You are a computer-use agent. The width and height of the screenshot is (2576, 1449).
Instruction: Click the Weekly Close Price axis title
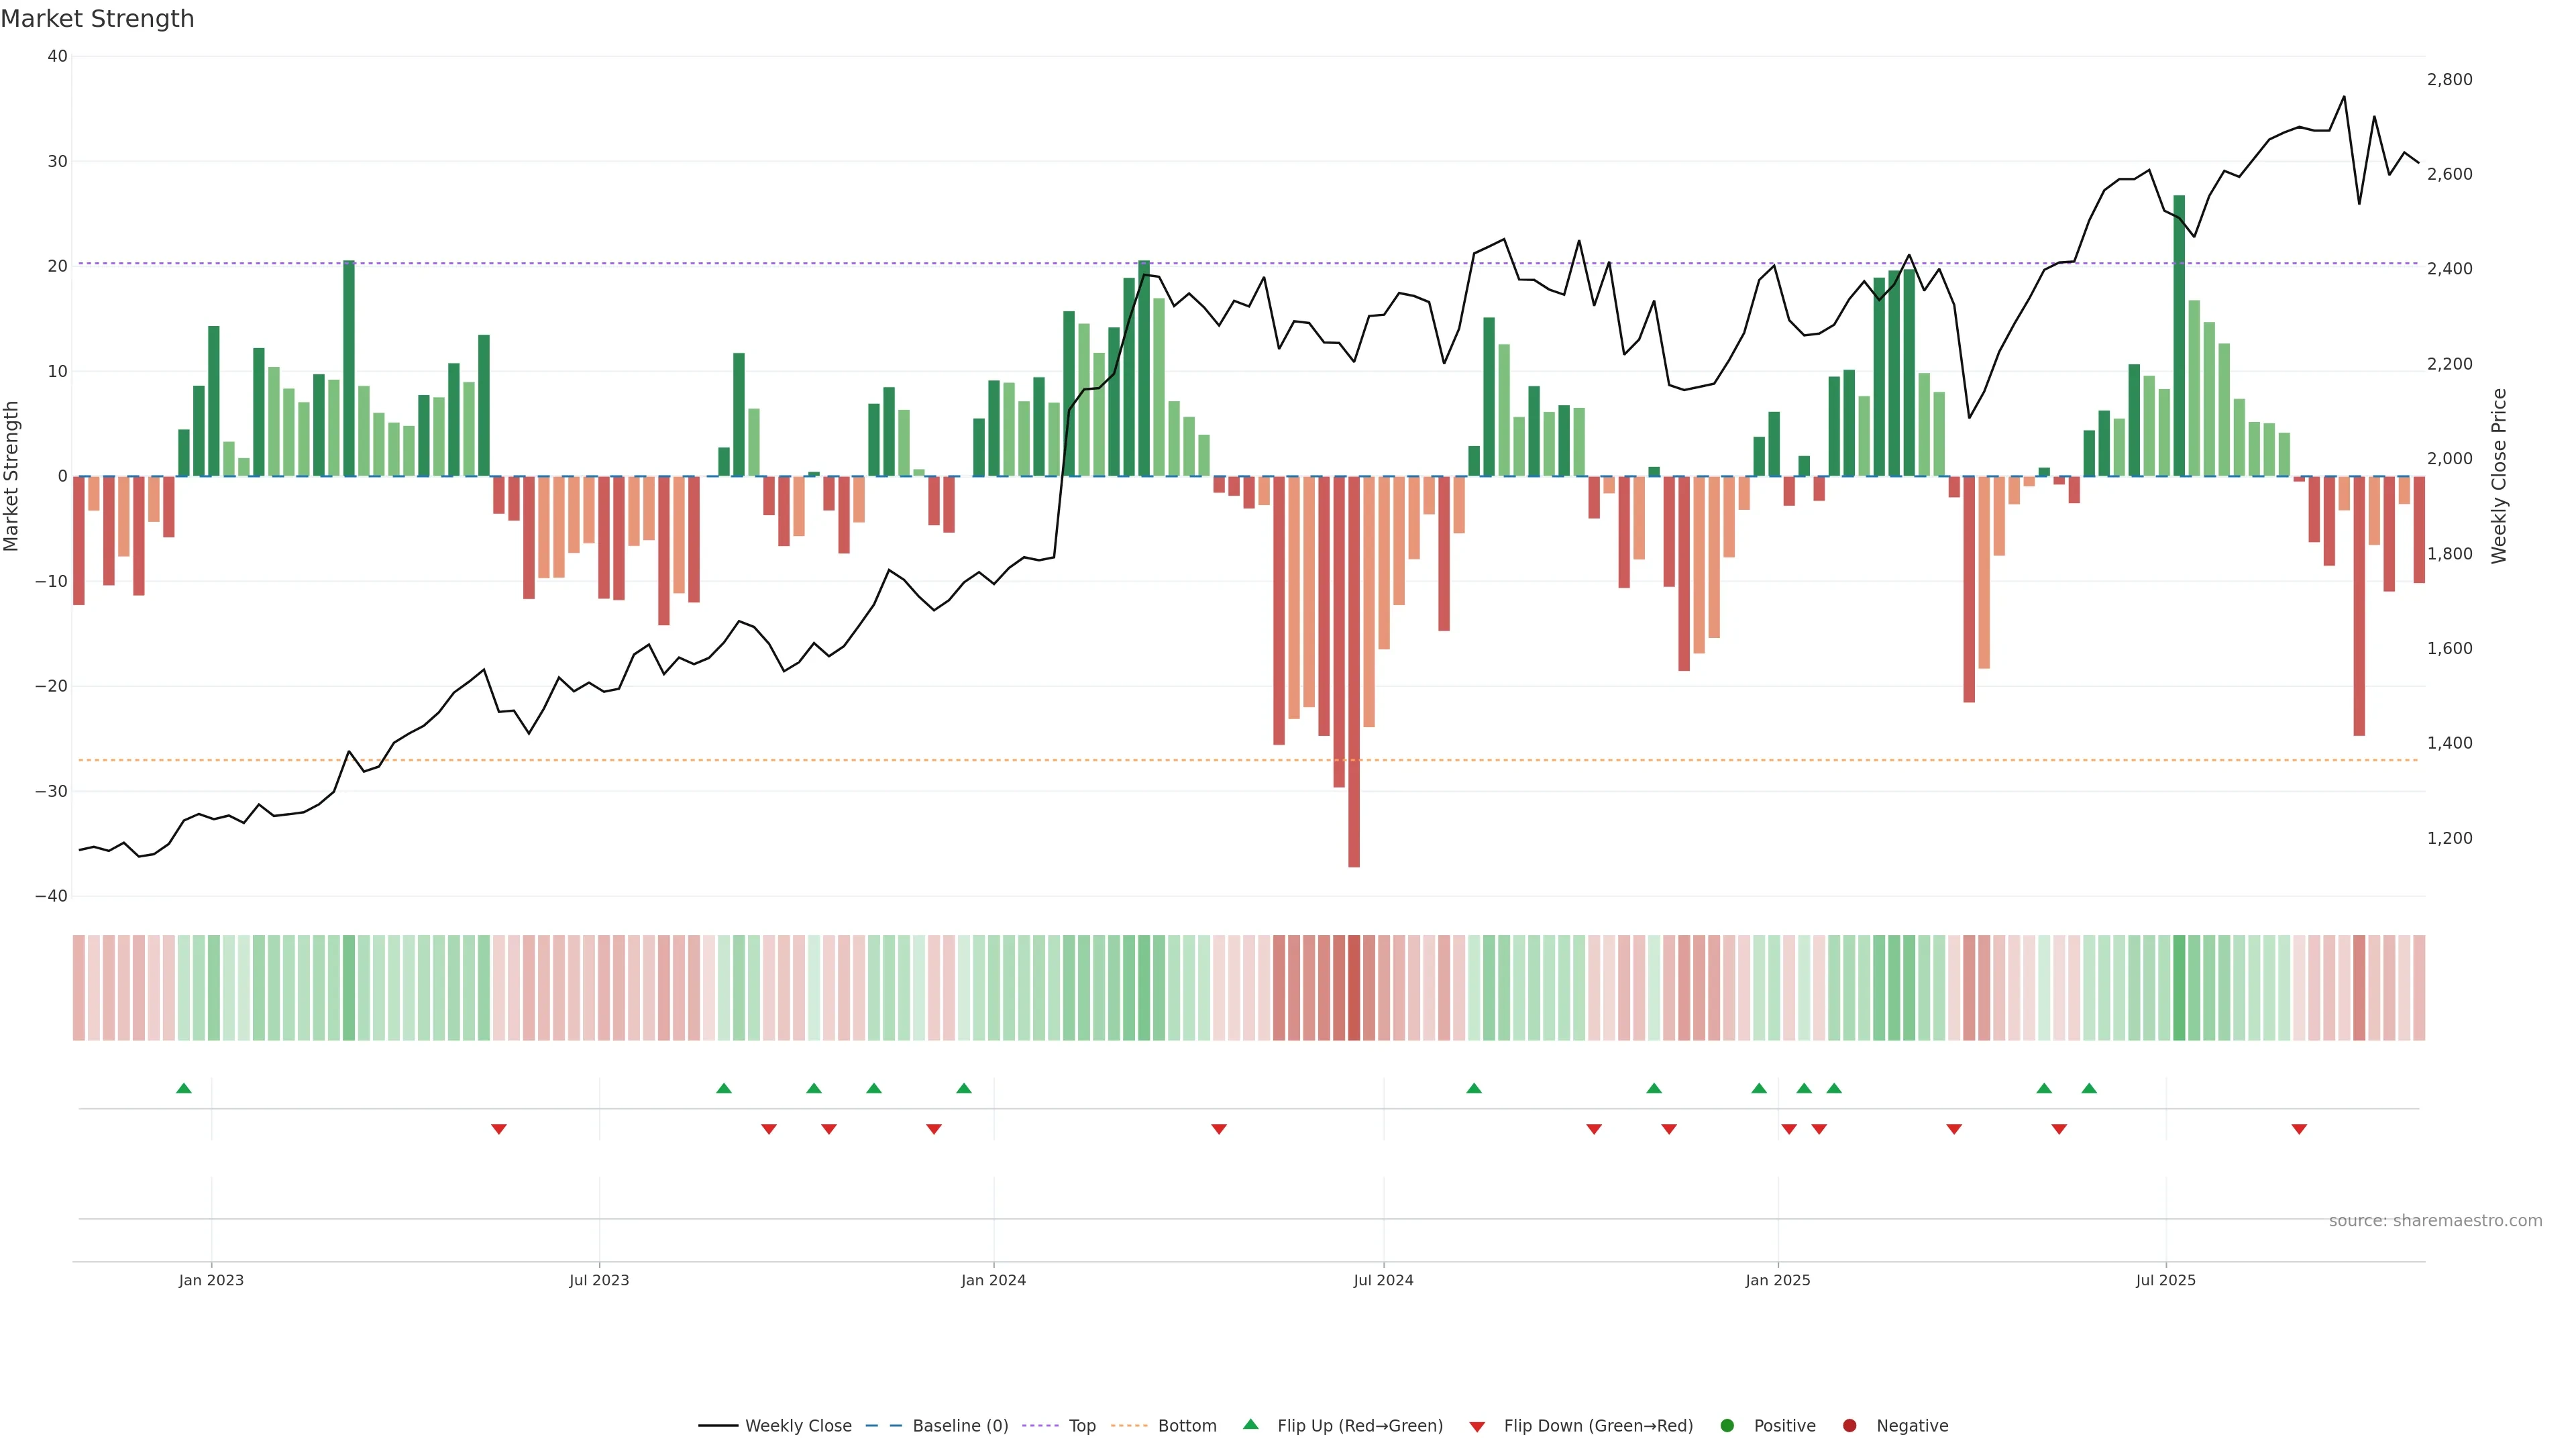(x=2499, y=476)
